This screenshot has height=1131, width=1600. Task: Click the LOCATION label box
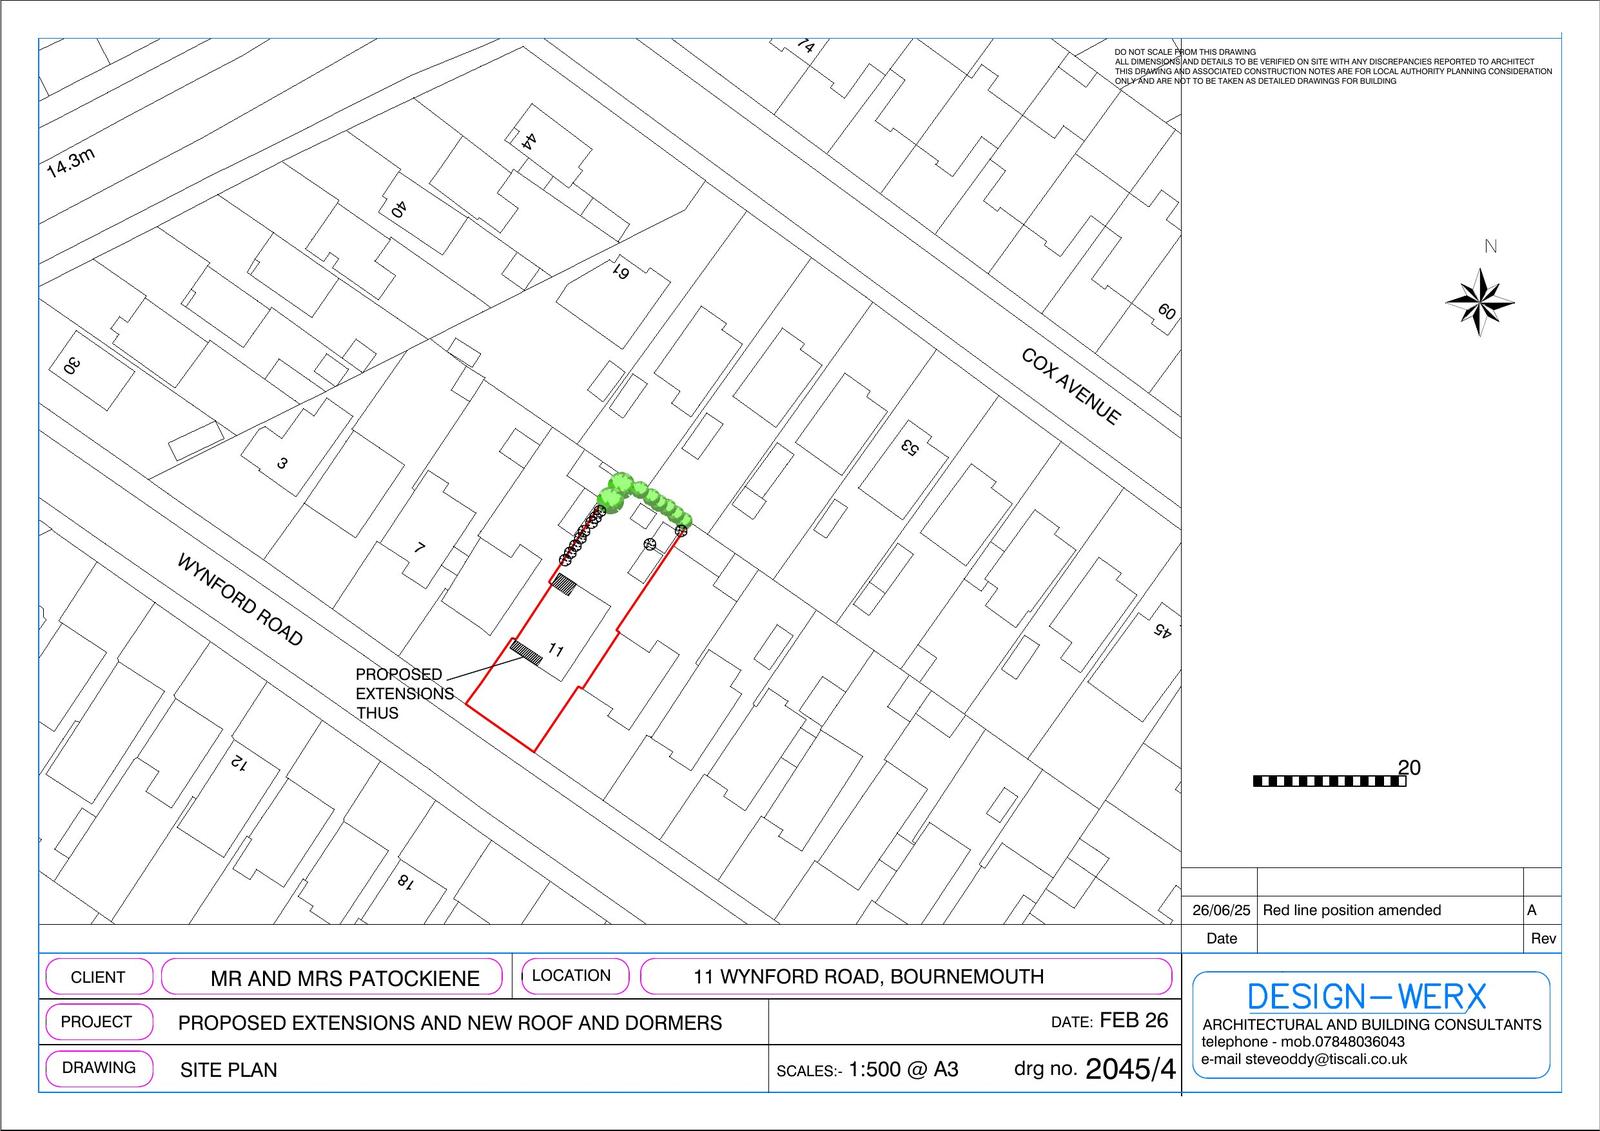(x=572, y=975)
